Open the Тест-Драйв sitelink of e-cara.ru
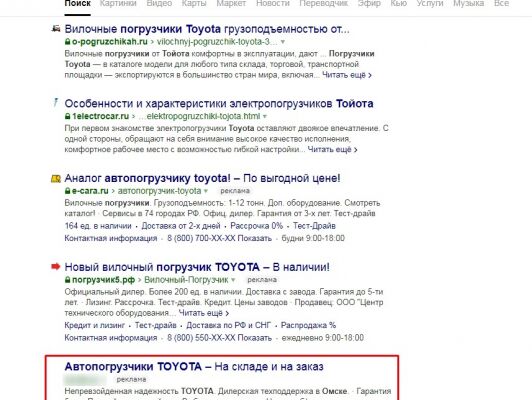 click(x=314, y=226)
